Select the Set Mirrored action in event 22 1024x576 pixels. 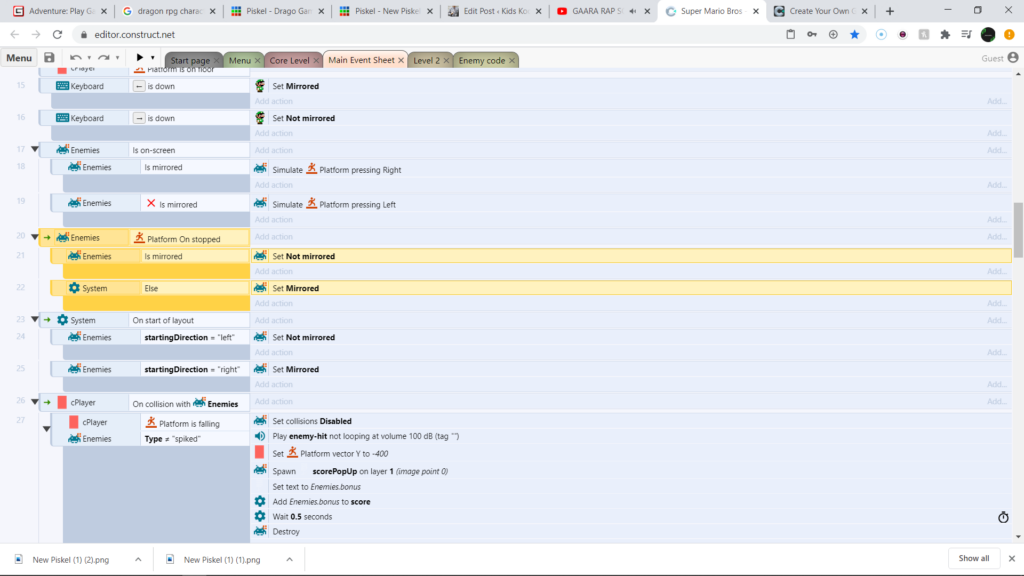pos(631,288)
